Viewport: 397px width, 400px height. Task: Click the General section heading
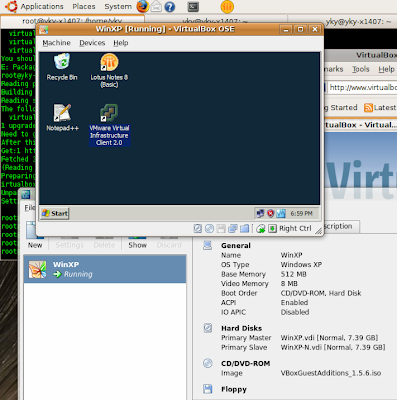(x=236, y=246)
